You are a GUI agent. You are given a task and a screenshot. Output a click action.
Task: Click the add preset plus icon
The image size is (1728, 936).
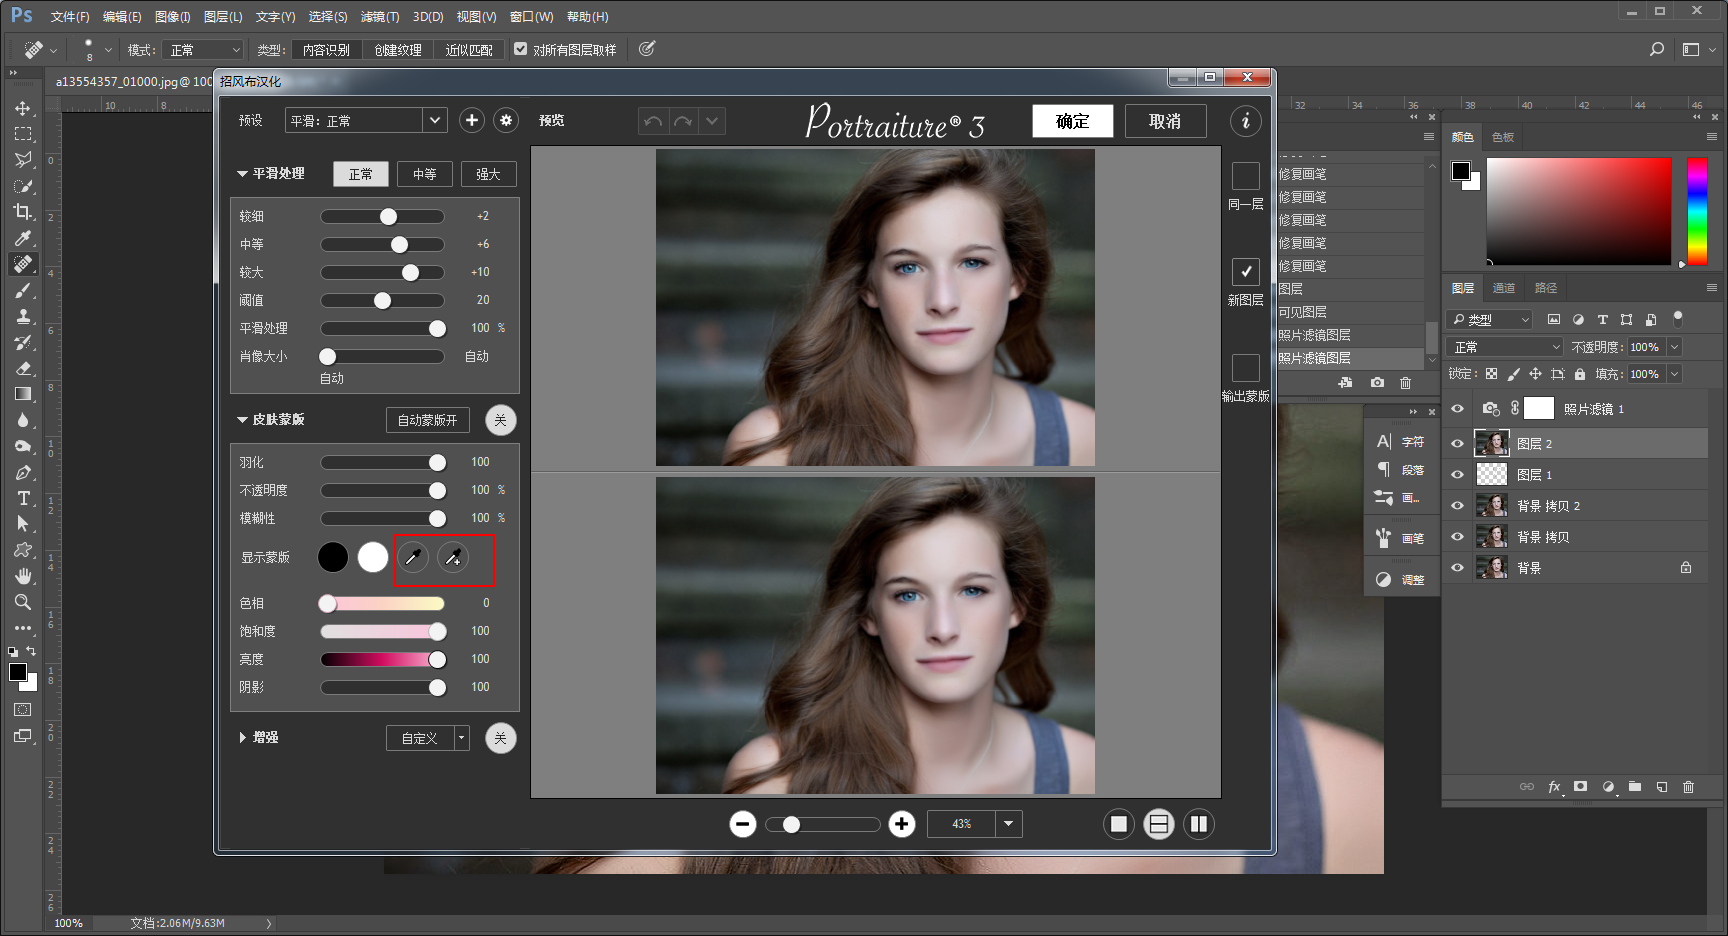coord(472,121)
